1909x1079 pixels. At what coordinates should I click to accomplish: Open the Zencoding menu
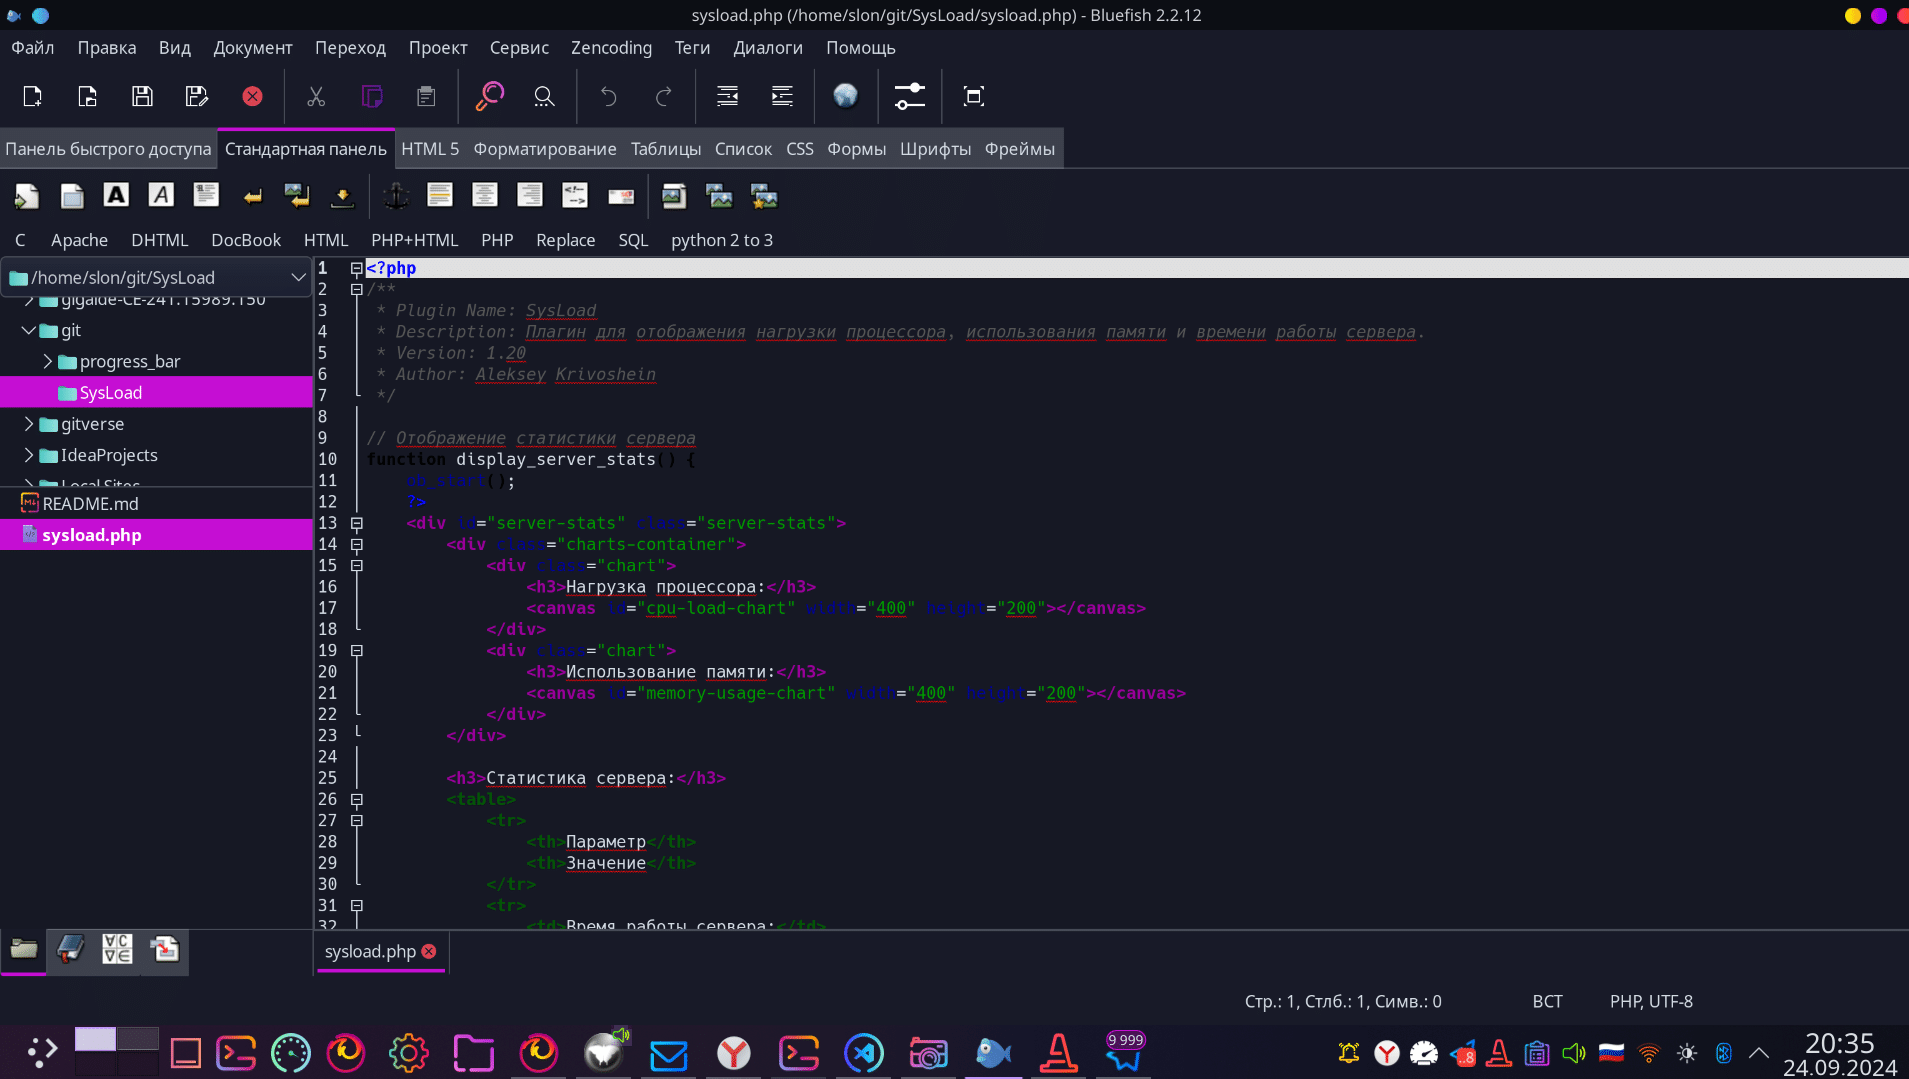pyautogui.click(x=611, y=48)
